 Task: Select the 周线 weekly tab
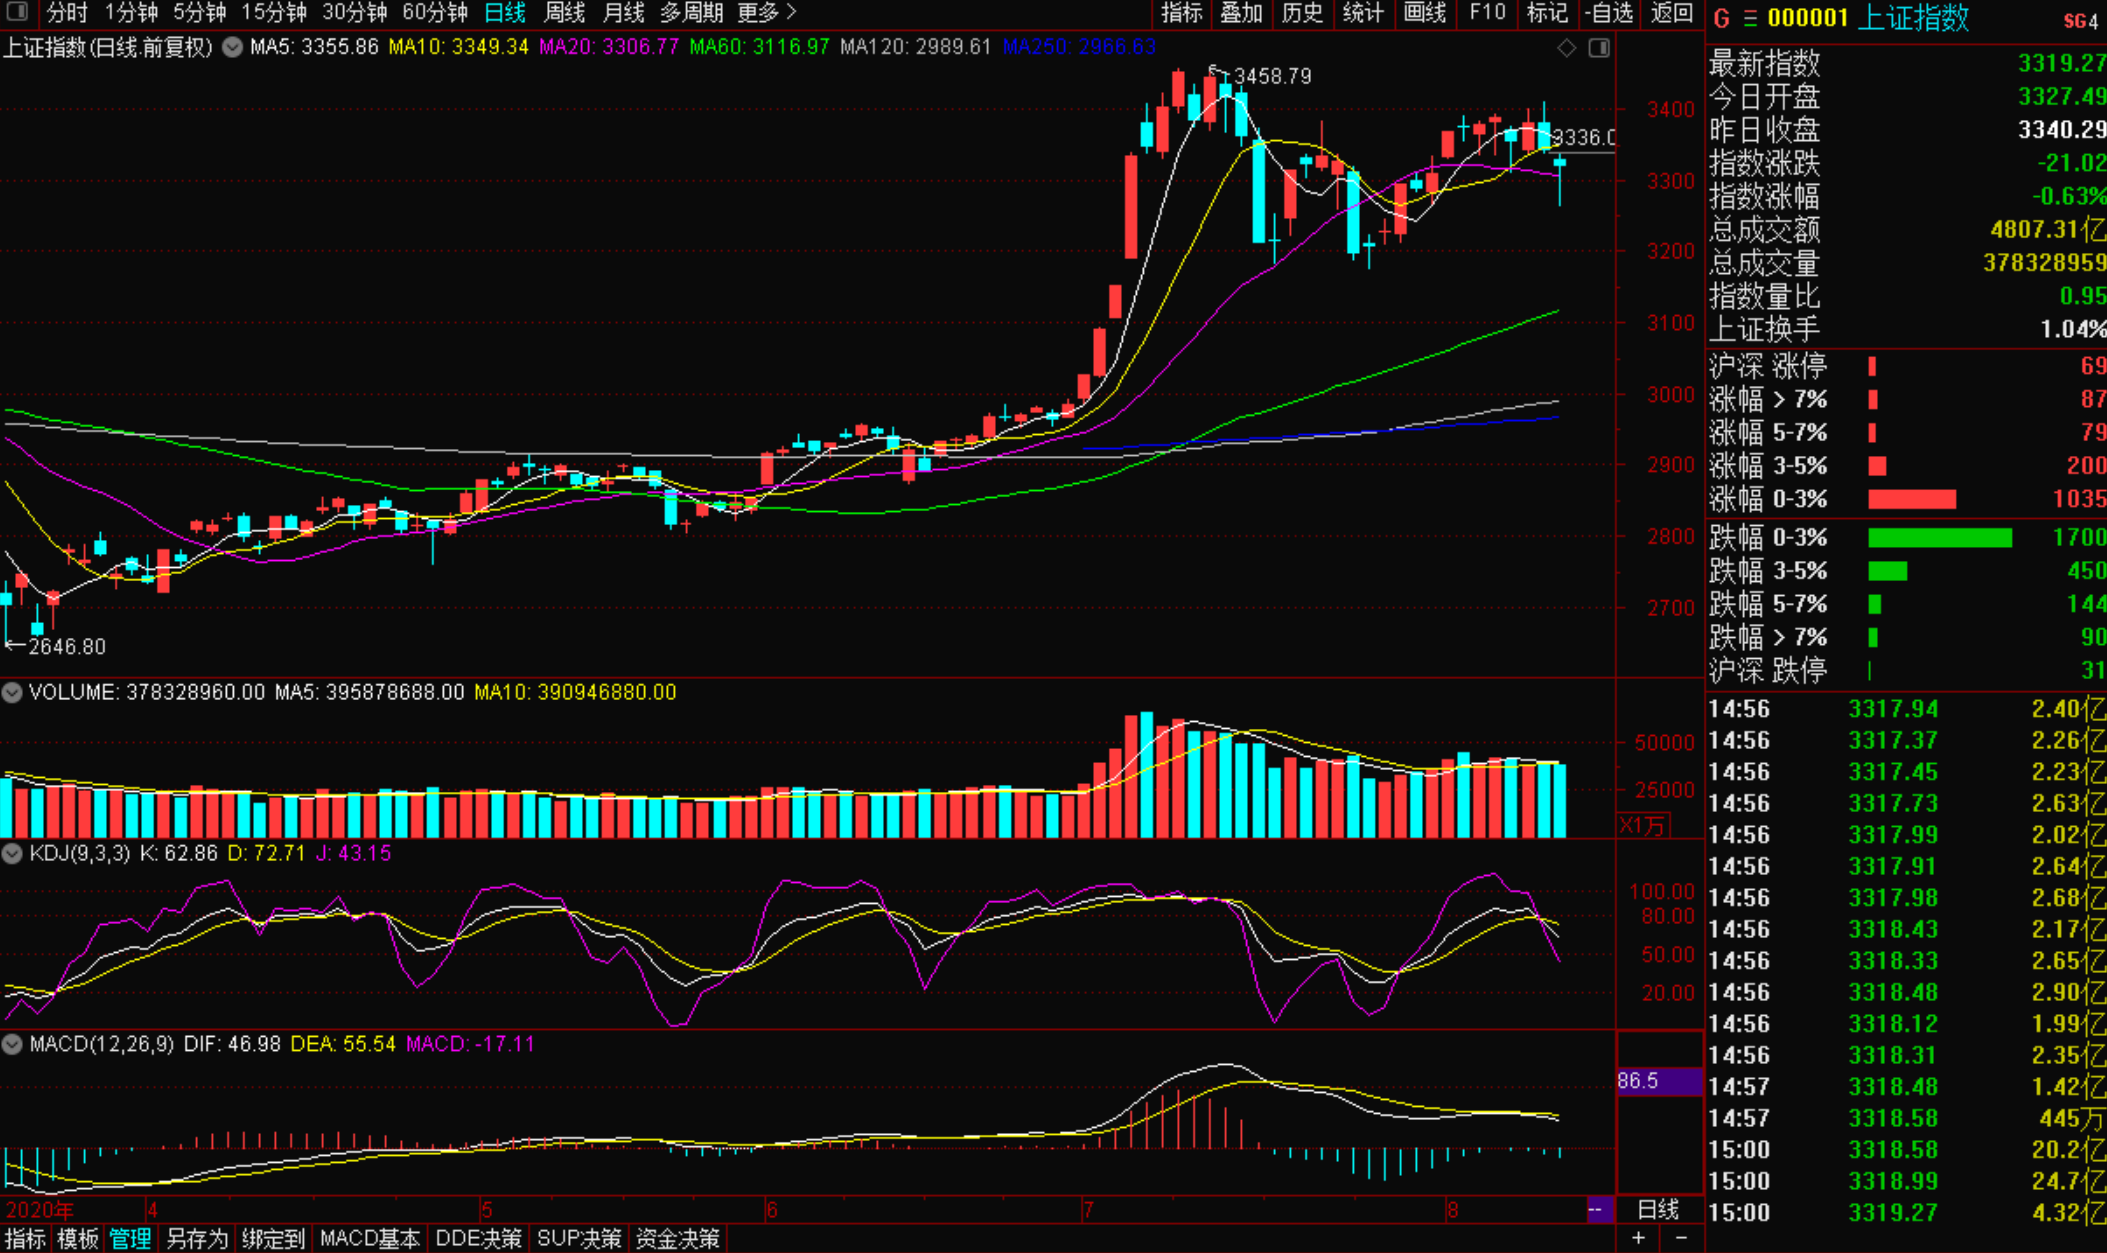[564, 13]
